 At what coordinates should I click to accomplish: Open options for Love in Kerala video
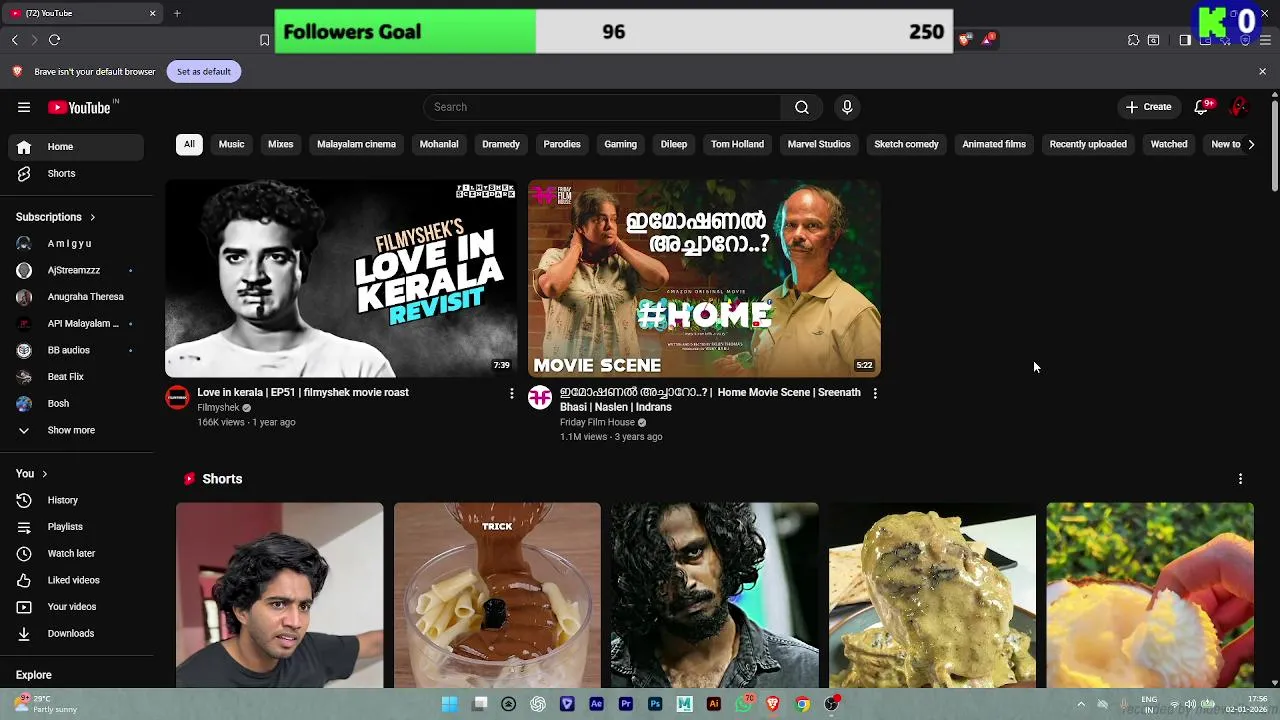point(512,393)
